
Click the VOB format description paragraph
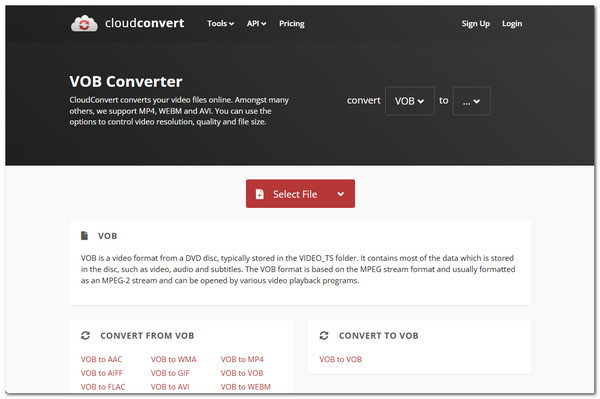point(298,269)
